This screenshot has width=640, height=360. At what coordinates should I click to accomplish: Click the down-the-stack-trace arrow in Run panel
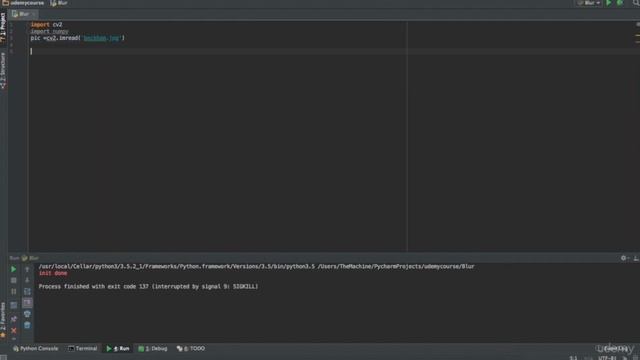tap(27, 280)
